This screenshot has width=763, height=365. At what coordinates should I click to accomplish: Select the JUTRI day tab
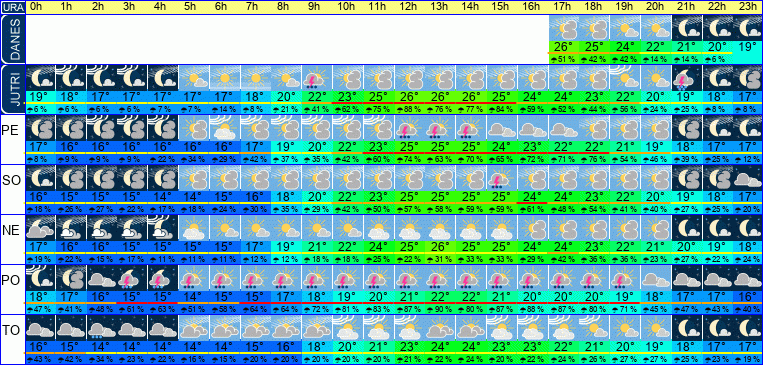coord(13,89)
